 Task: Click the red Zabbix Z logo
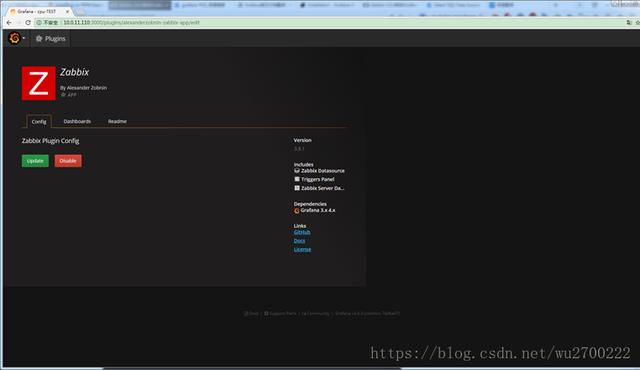[x=39, y=83]
